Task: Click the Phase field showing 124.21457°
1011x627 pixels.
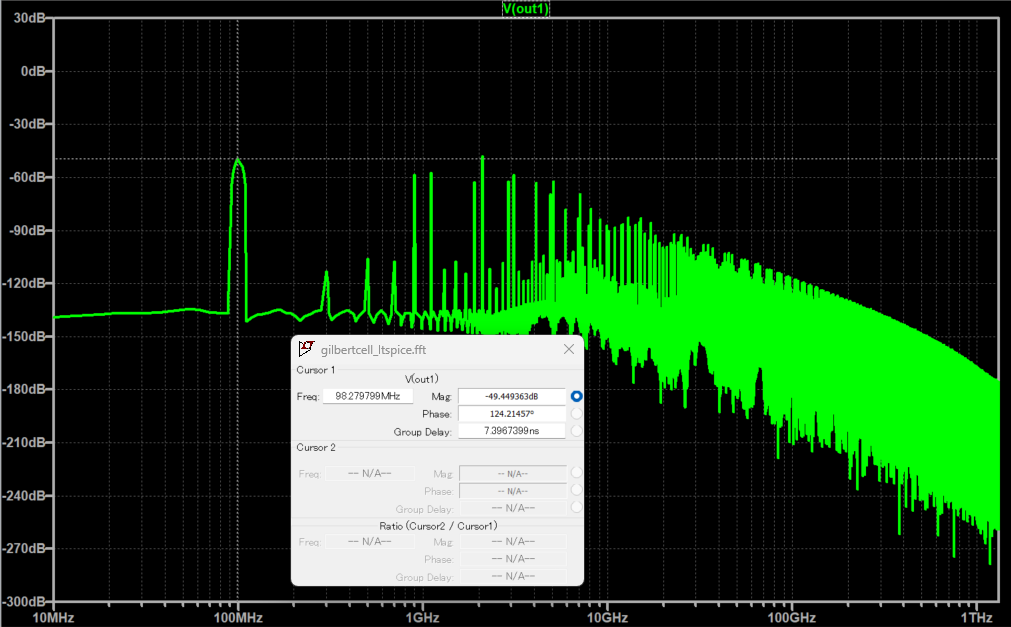Action: coord(512,412)
